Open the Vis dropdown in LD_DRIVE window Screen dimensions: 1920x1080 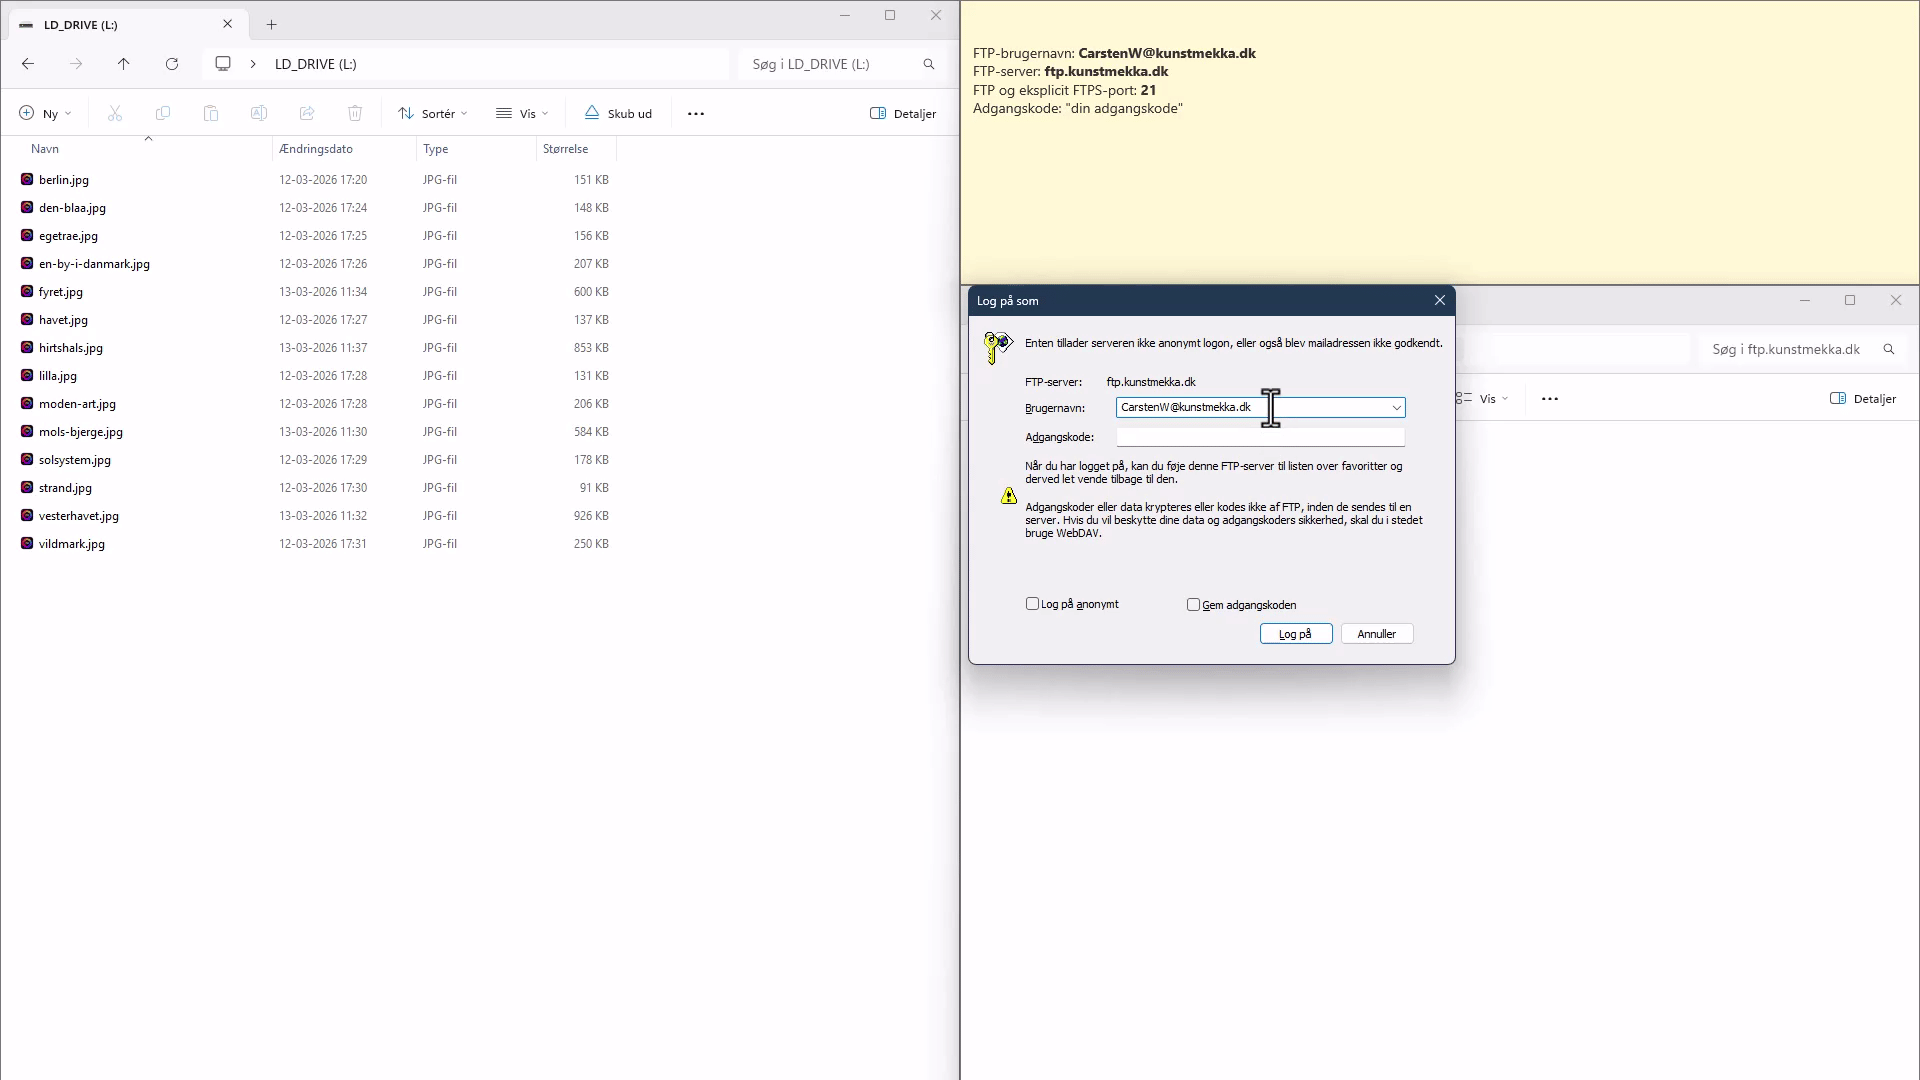[x=522, y=114]
